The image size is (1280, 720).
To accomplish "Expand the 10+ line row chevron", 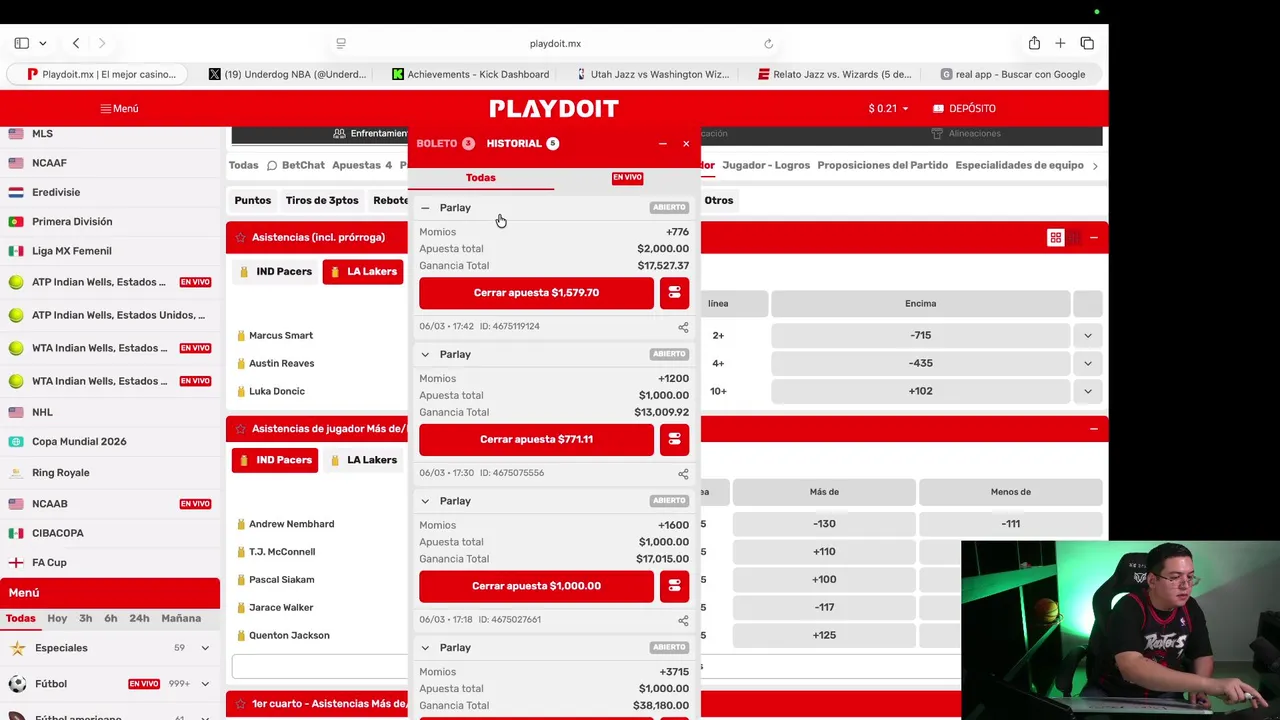I will 1087,391.
